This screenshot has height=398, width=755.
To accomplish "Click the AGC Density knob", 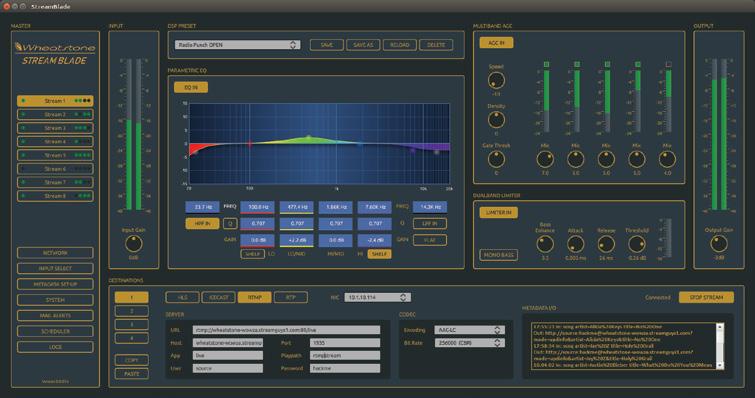I will point(496,119).
